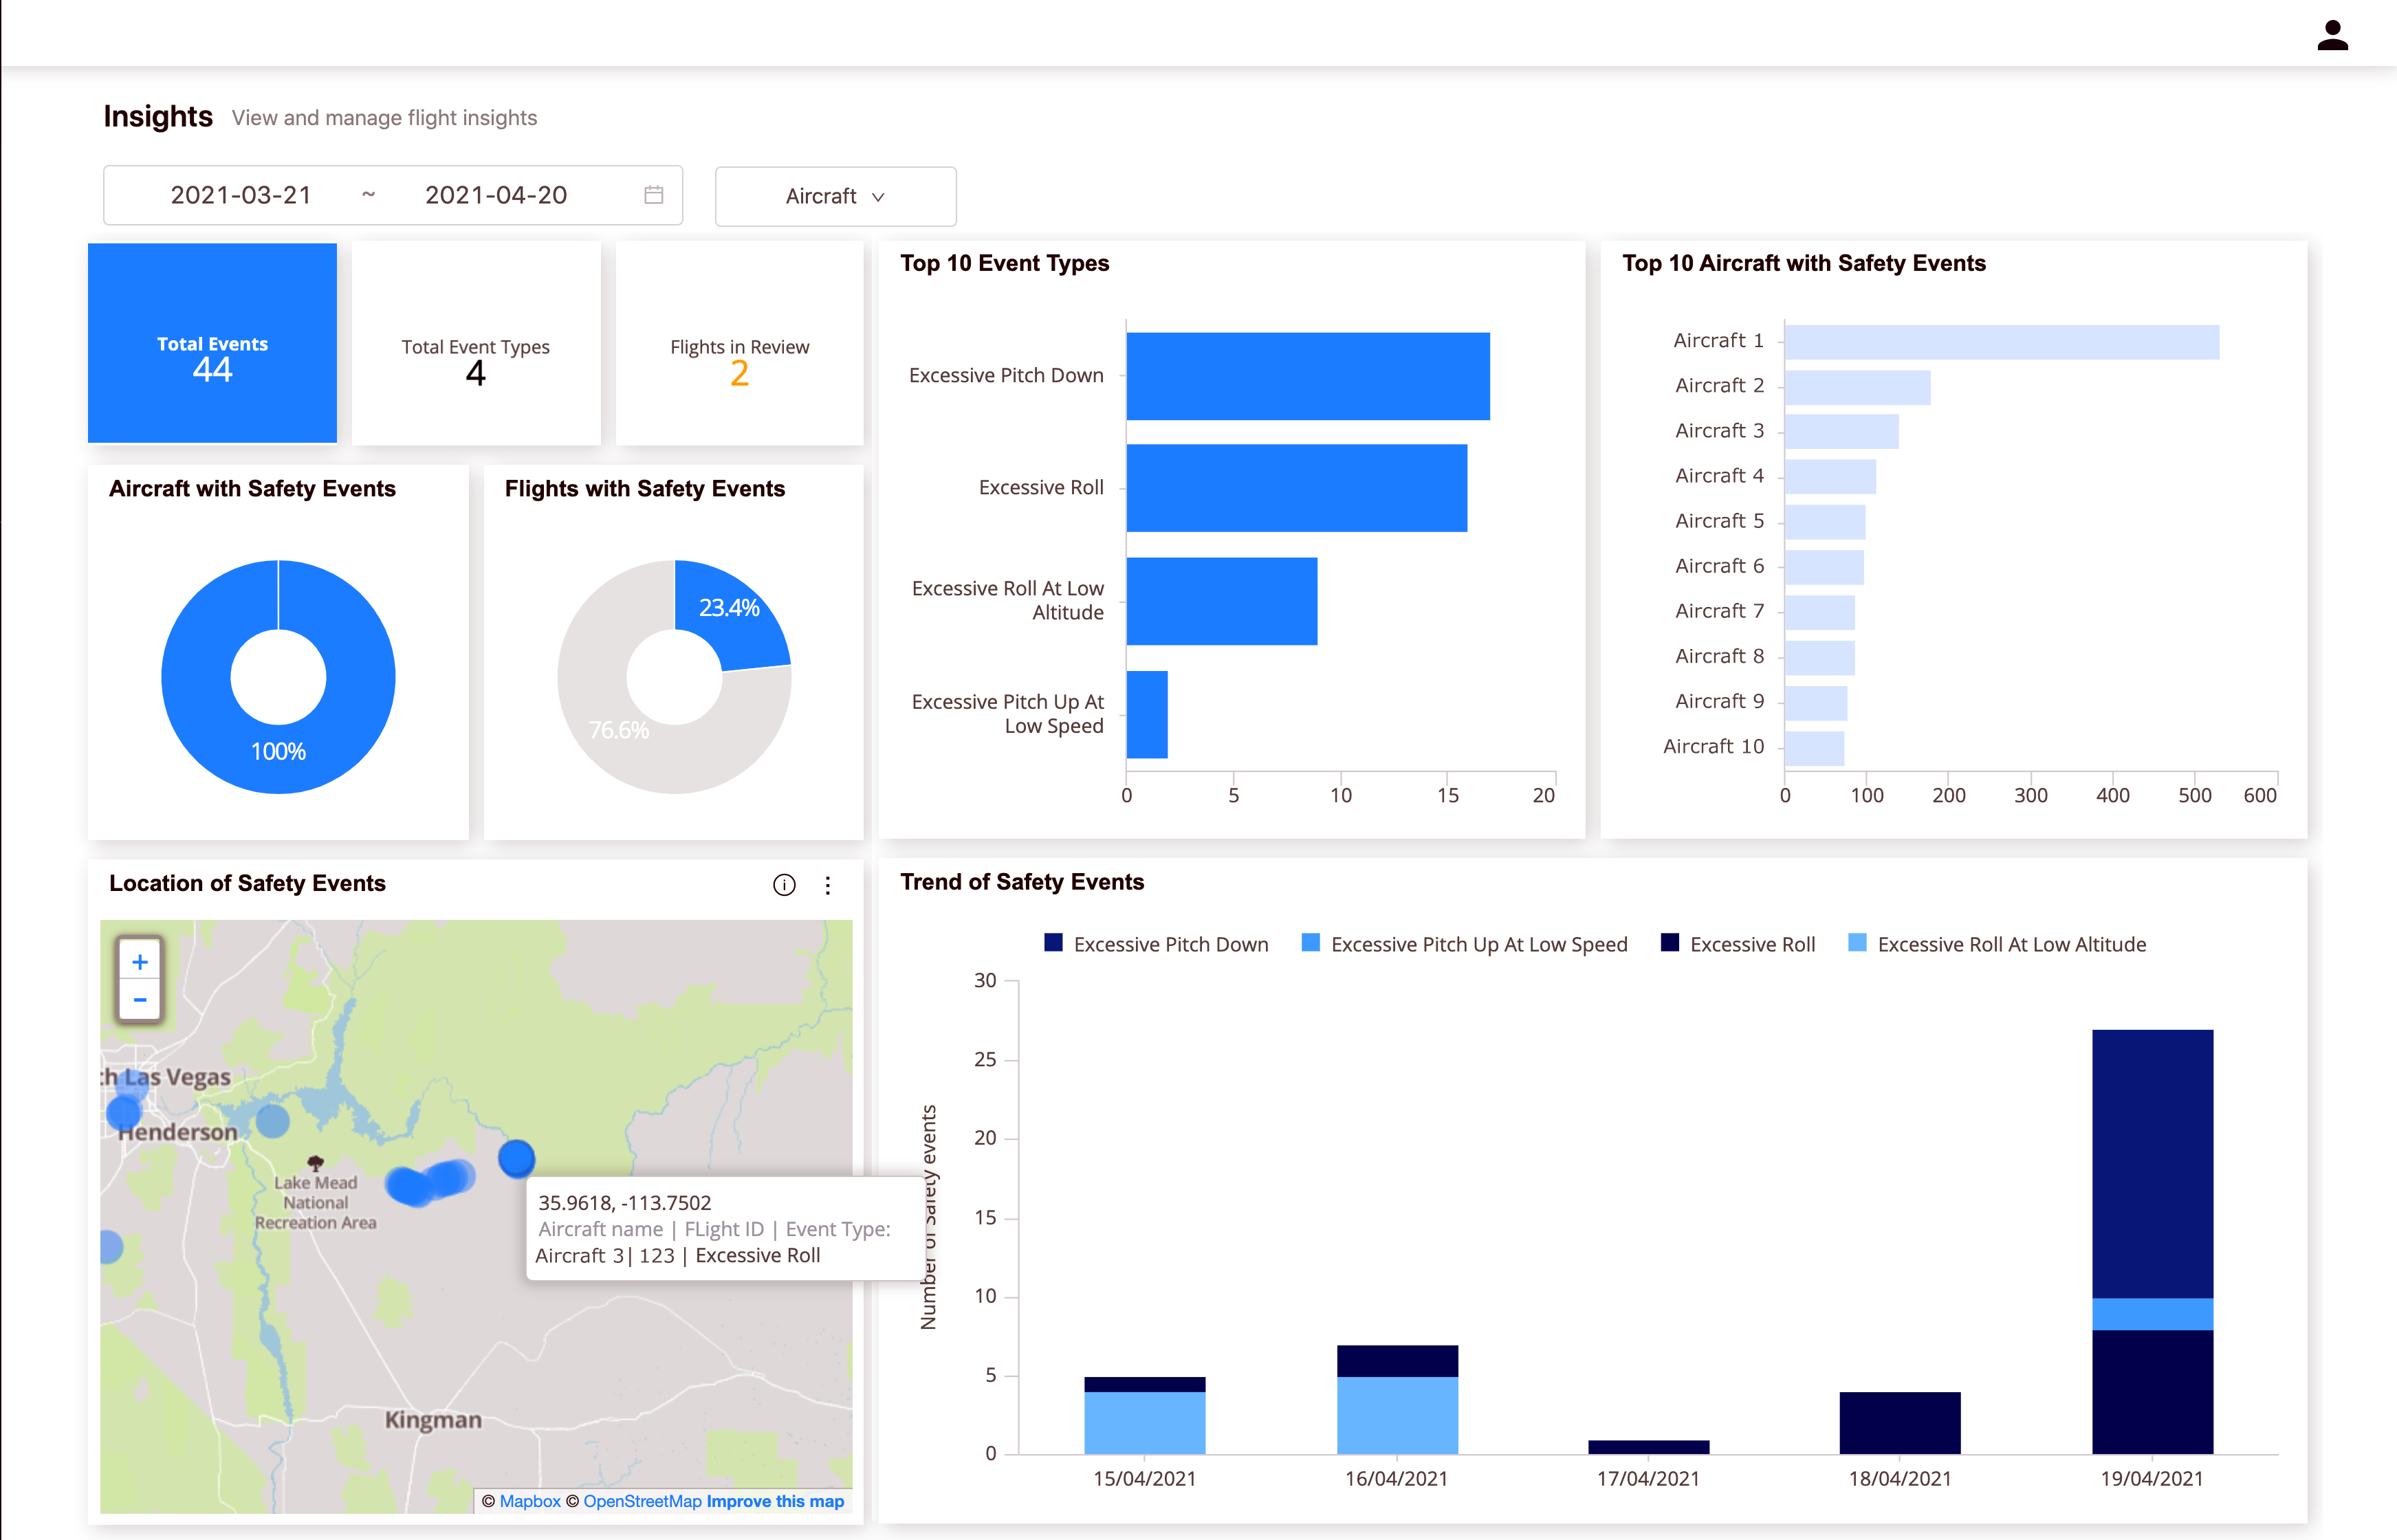Toggle Excessive Pitch Up At Low Speed legend
The image size is (2397, 1540).
pos(1464,944)
